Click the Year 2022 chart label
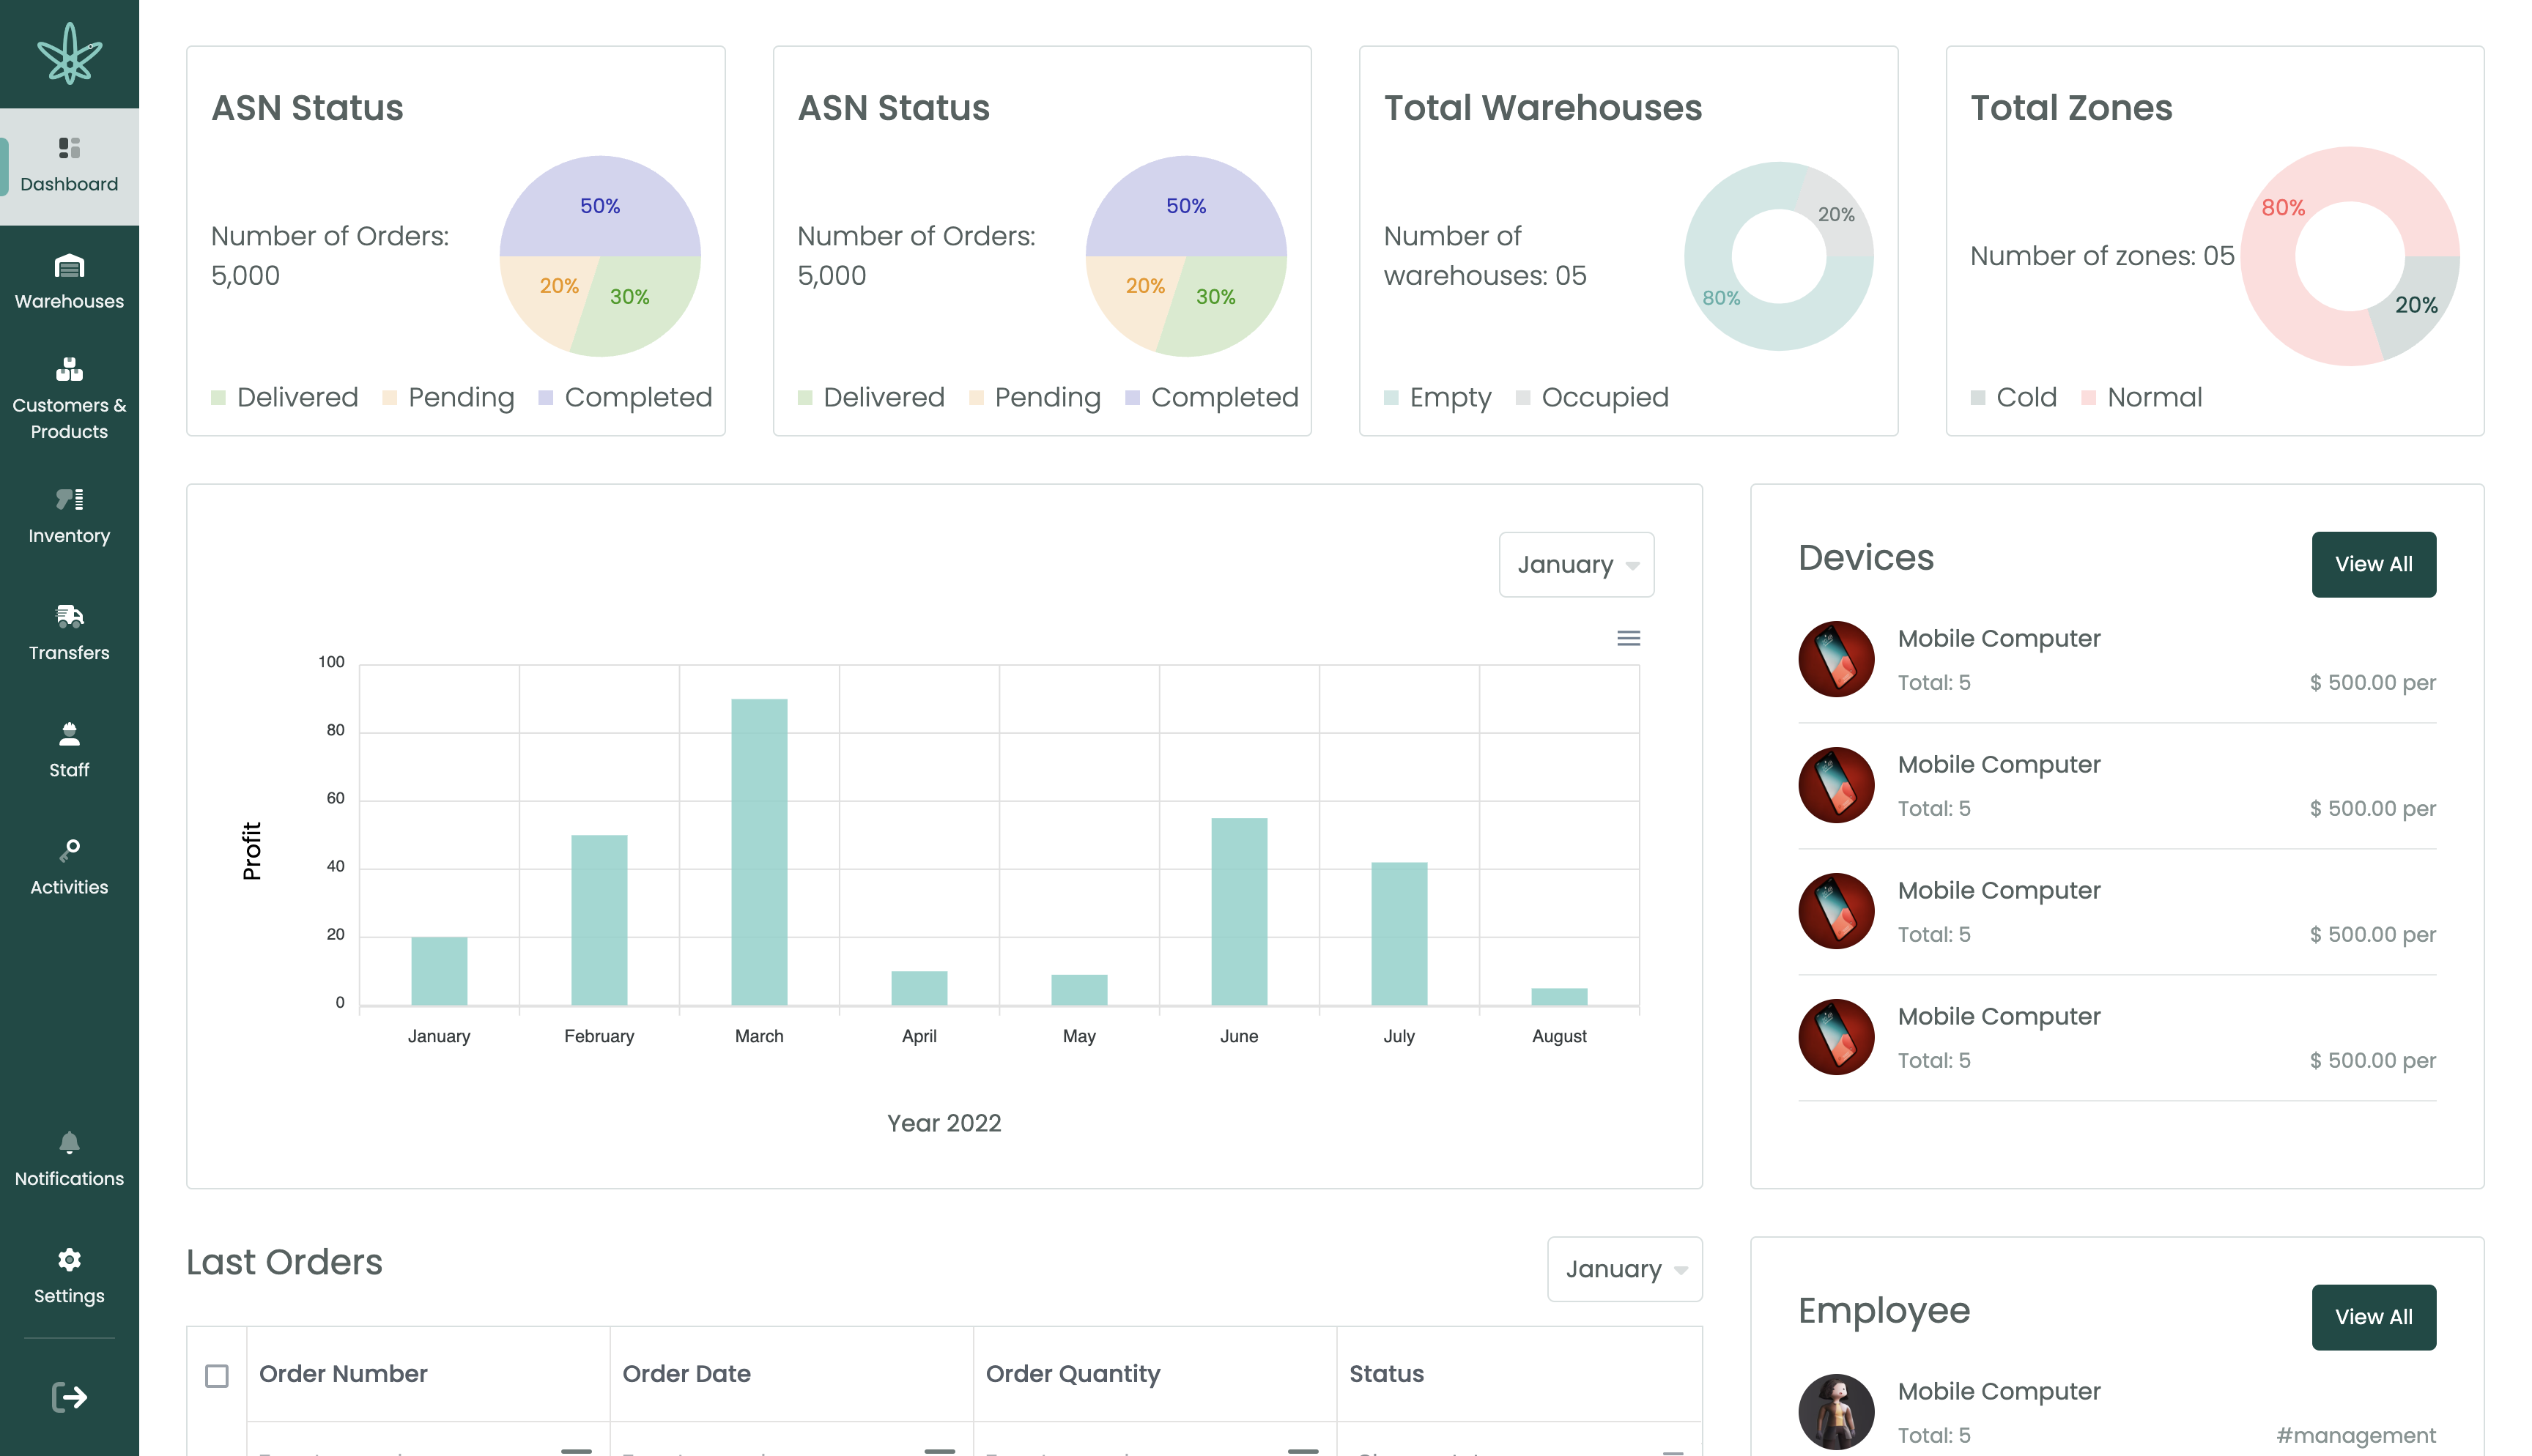 [944, 1123]
